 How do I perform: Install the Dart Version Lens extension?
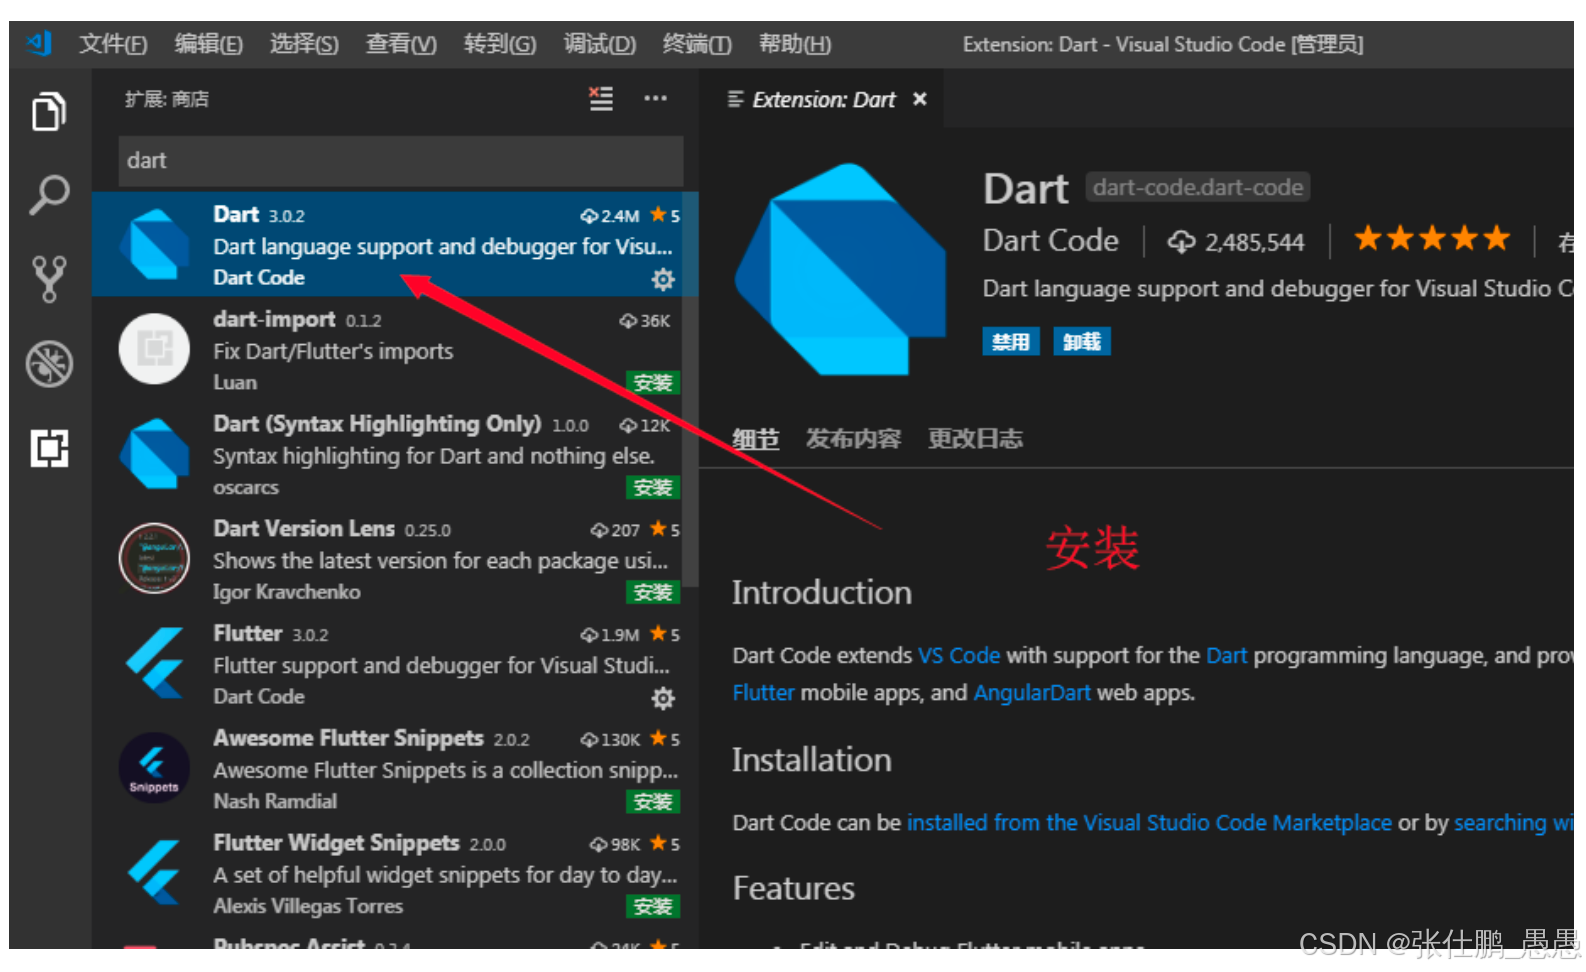pyautogui.click(x=653, y=593)
